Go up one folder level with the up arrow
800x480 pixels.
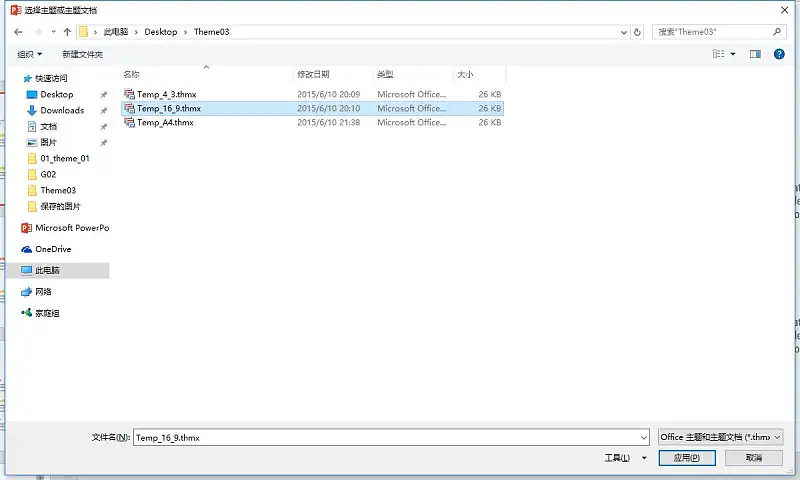pyautogui.click(x=67, y=32)
